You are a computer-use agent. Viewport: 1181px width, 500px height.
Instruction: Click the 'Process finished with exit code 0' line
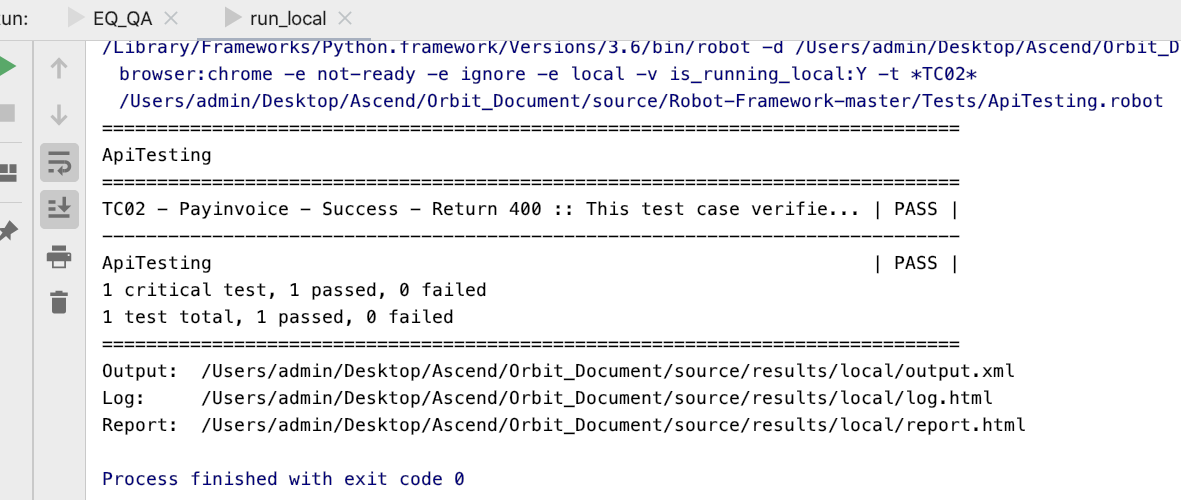tap(283, 479)
